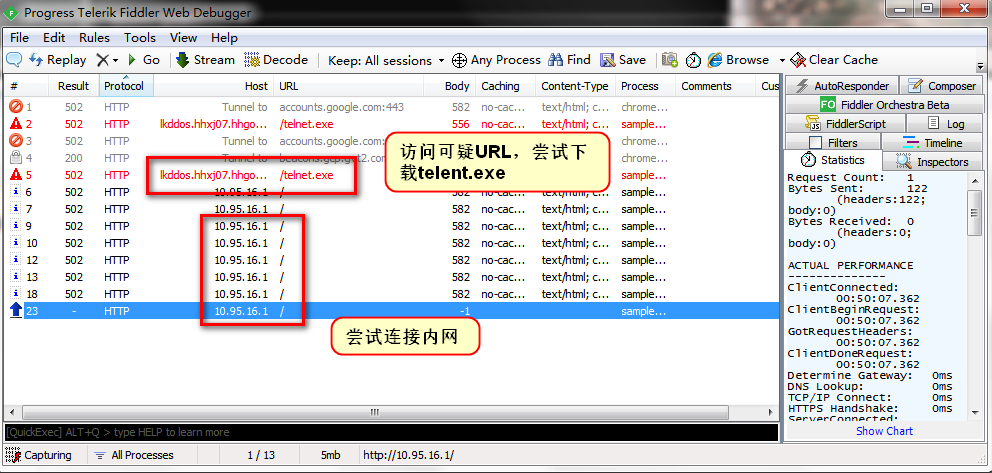Screen dimensions: 992x473
Task: Sort by Protocol column header
Action: tap(126, 86)
